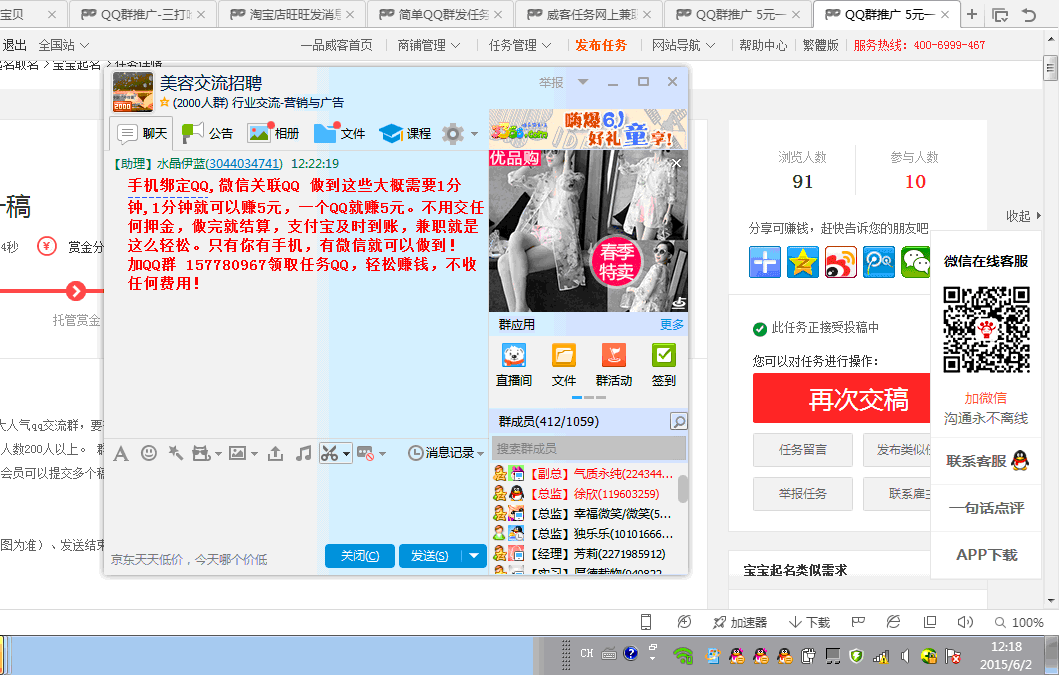Open the image send icon

coord(237,453)
